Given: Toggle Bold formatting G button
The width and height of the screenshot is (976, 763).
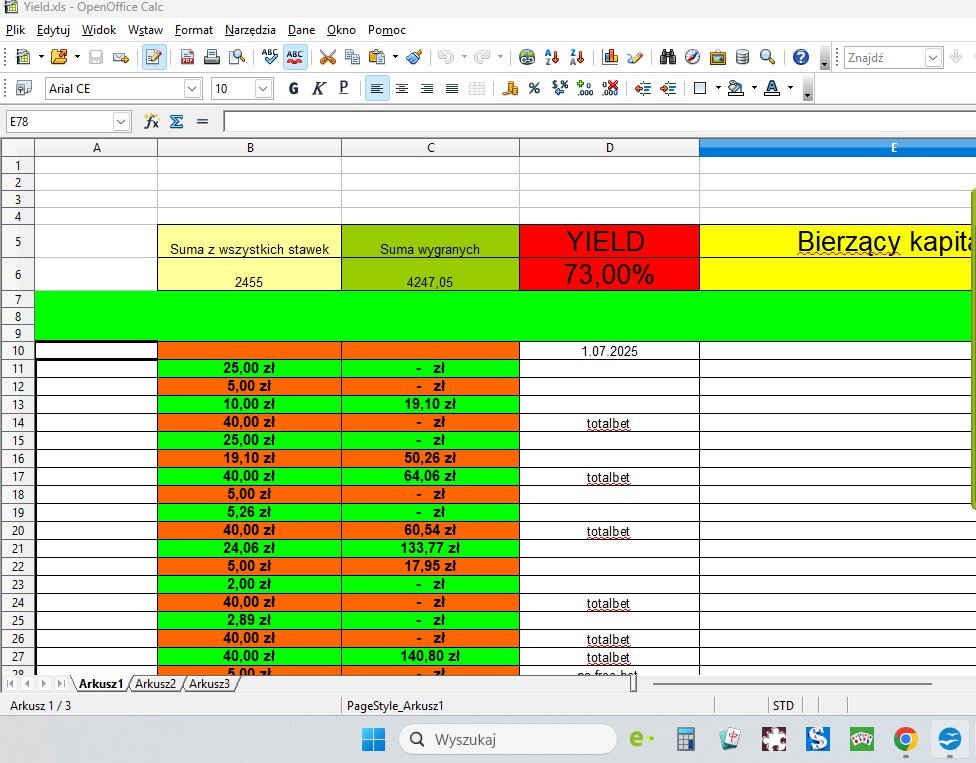Looking at the screenshot, I should click(293, 88).
